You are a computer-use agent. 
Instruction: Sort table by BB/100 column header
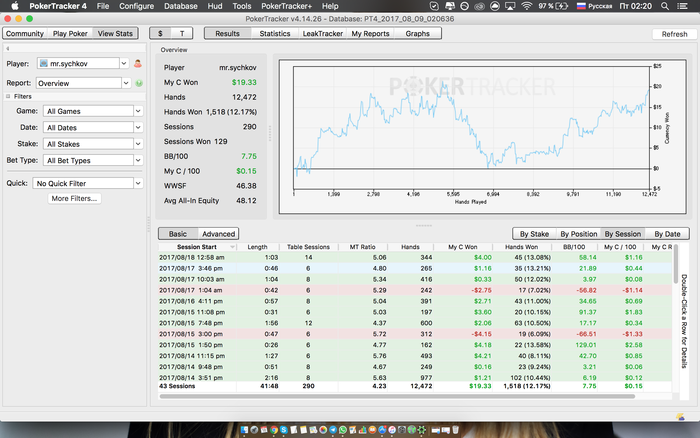tap(574, 247)
